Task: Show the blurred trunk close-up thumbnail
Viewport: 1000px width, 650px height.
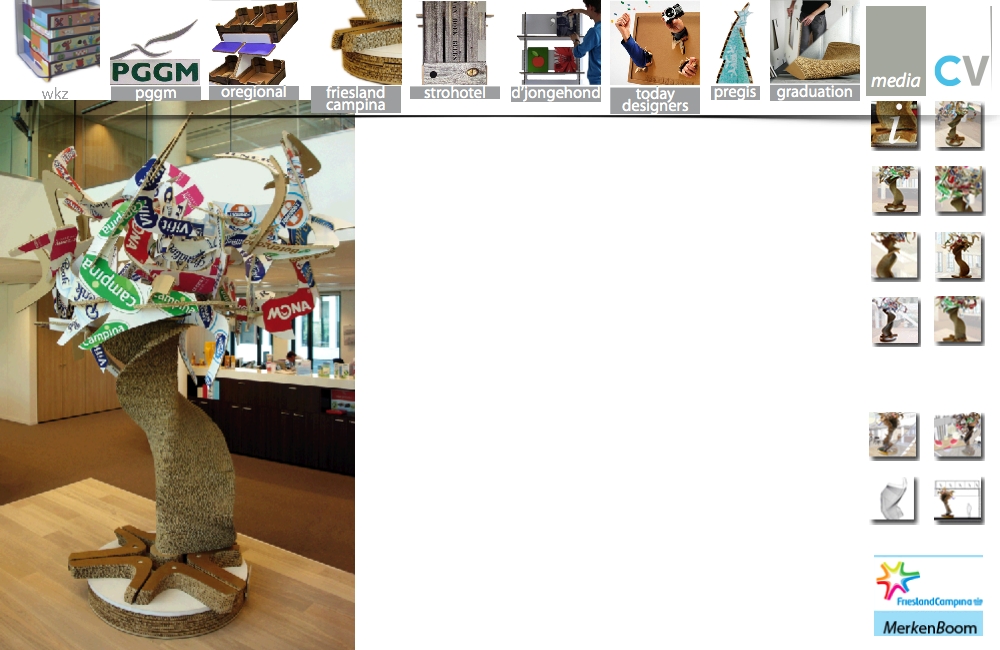Action: pyautogui.click(x=895, y=256)
